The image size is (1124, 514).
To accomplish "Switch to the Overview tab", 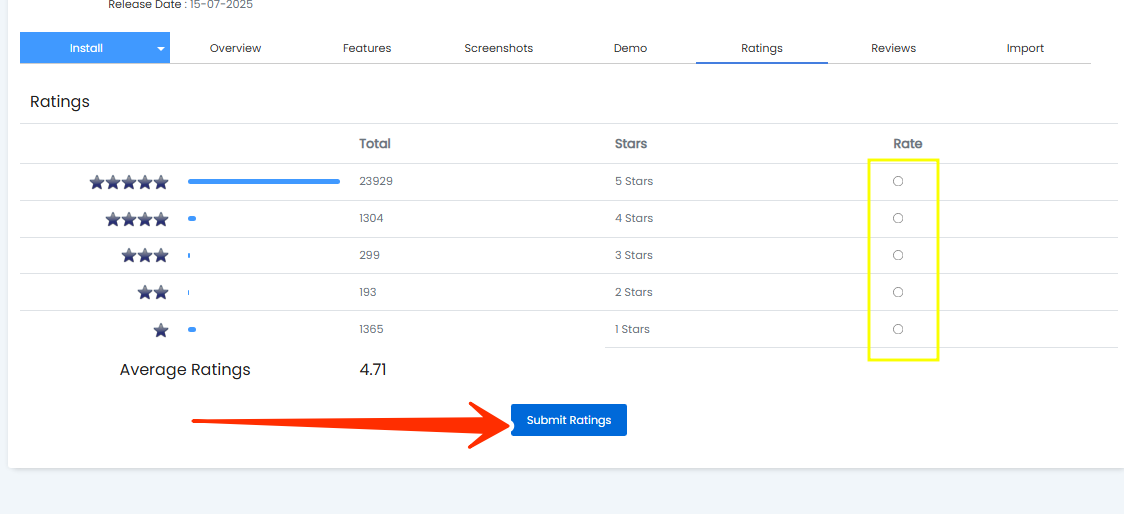I will (x=235, y=48).
